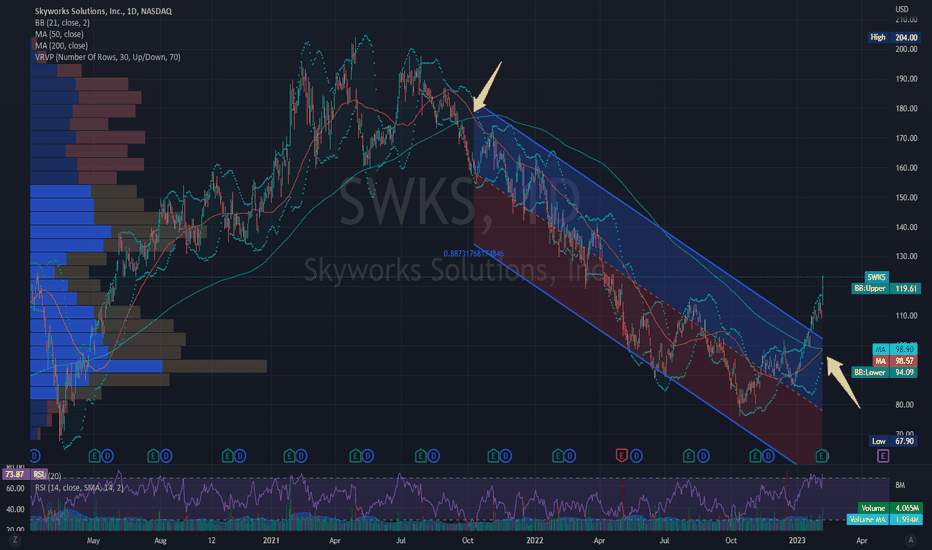Click the 150.00 price axis label

pyautogui.click(x=906, y=197)
